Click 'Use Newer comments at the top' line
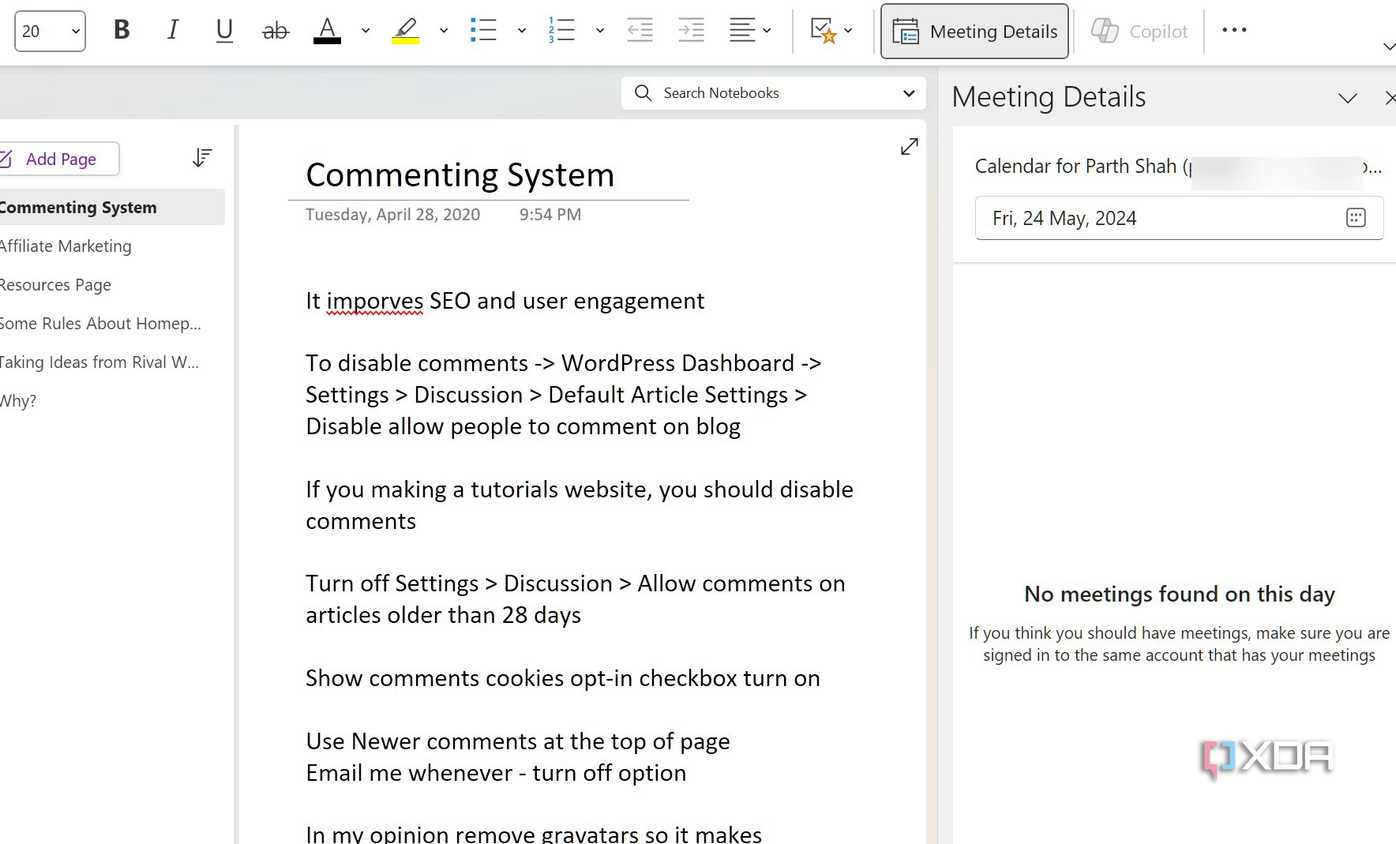The height and width of the screenshot is (844, 1396). click(x=518, y=741)
